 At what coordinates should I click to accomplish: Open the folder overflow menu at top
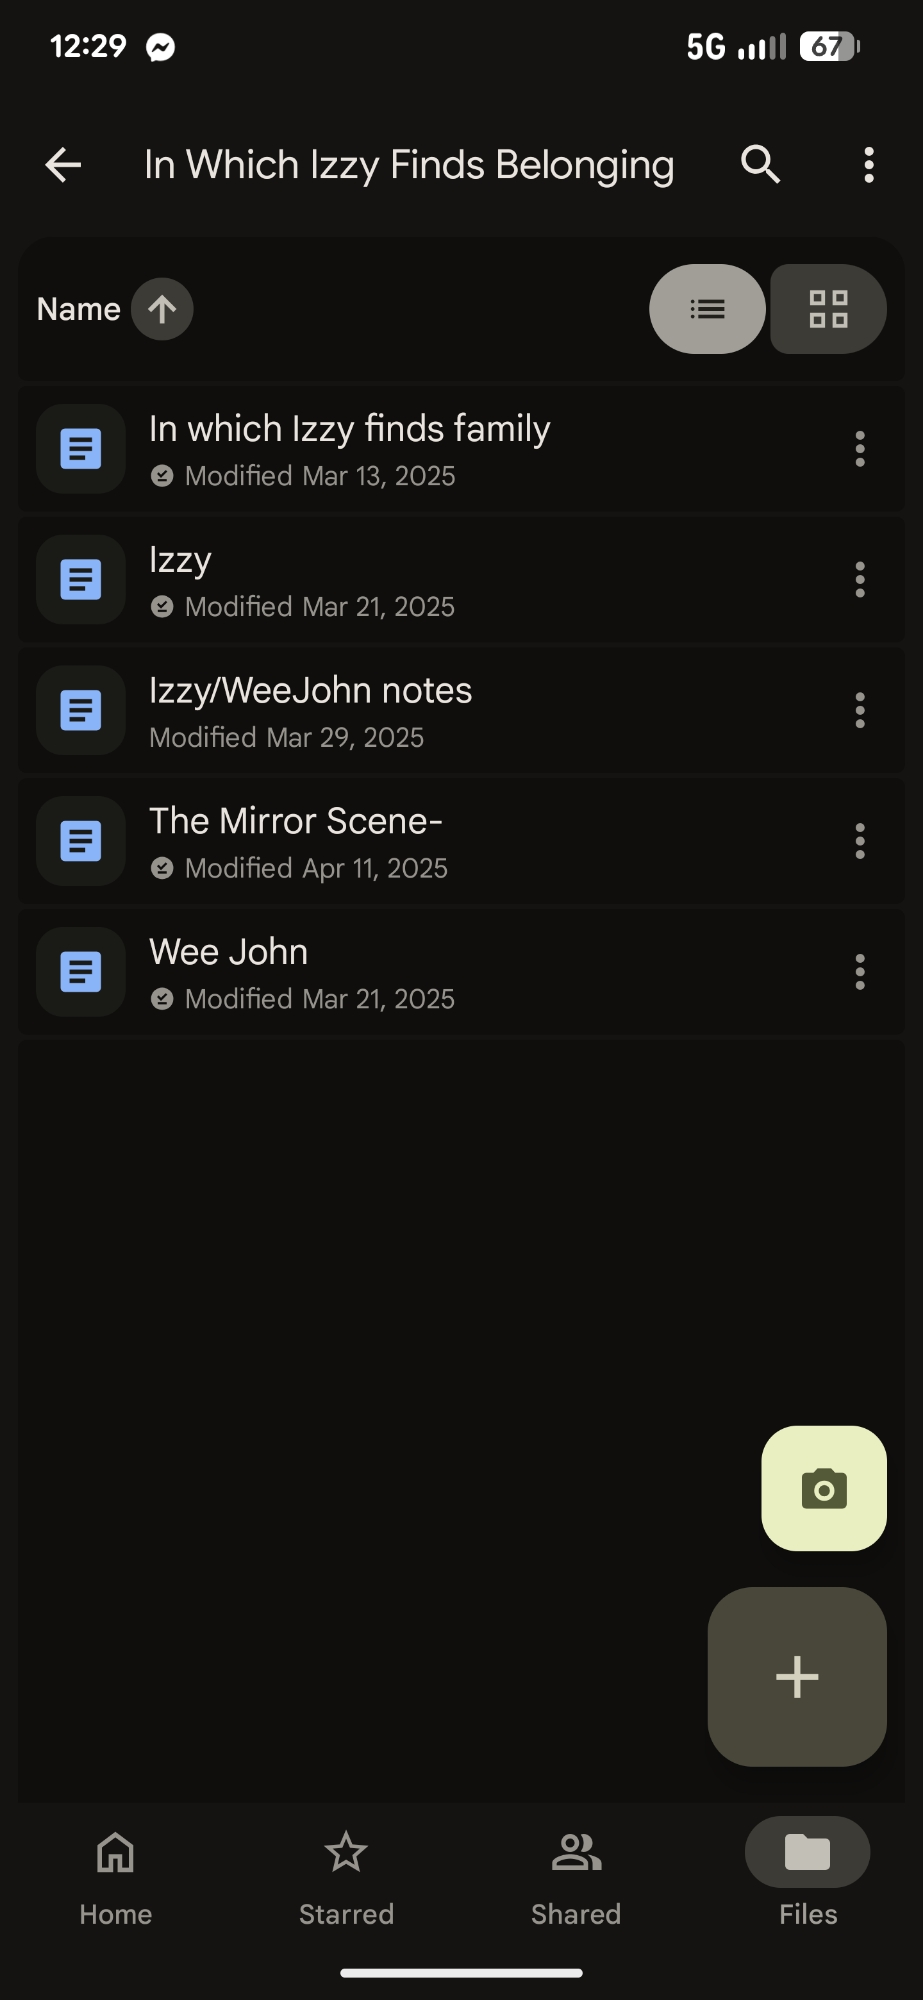click(x=868, y=165)
